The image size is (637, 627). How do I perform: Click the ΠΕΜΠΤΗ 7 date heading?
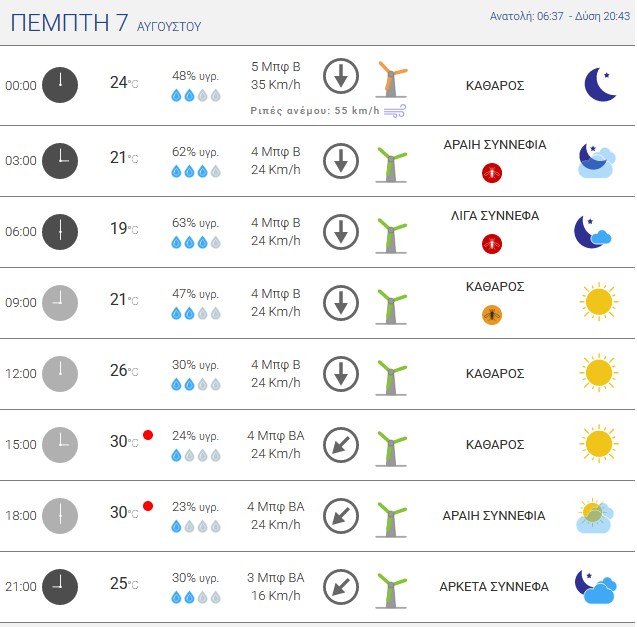click(69, 23)
